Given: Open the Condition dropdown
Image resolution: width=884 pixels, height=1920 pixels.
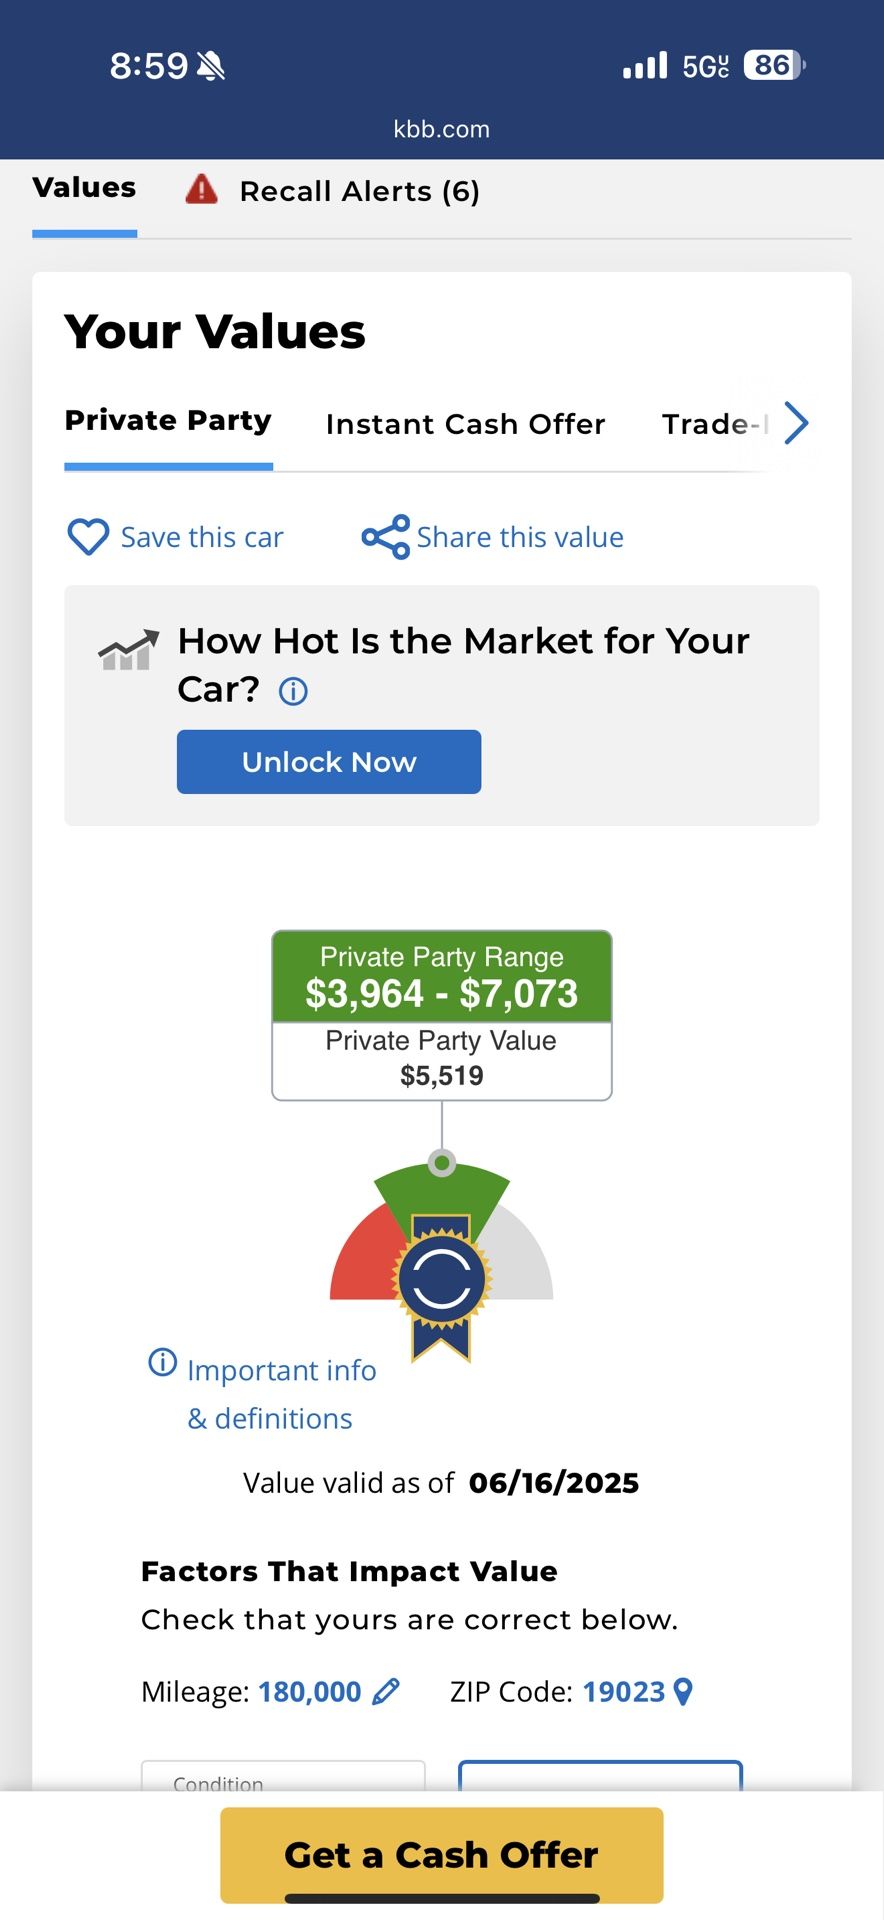Looking at the screenshot, I should [x=283, y=1777].
